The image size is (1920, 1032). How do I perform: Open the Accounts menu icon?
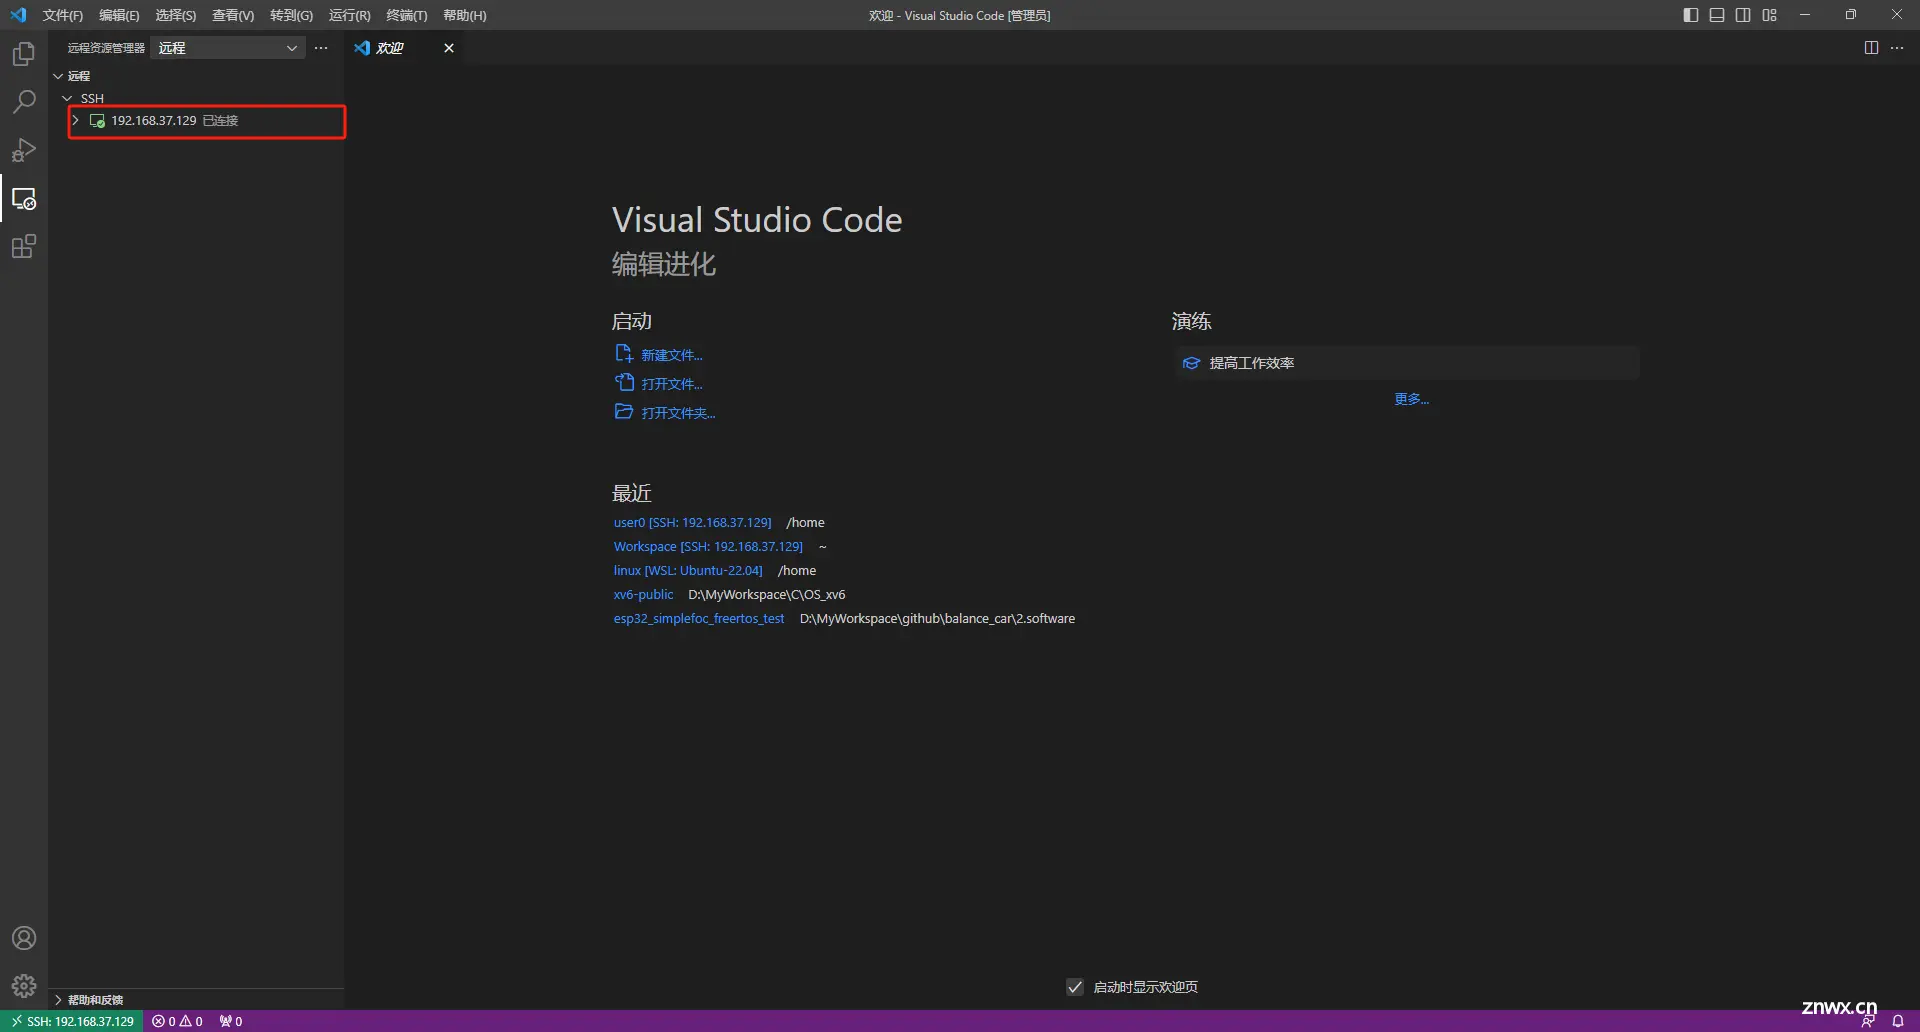point(24,938)
